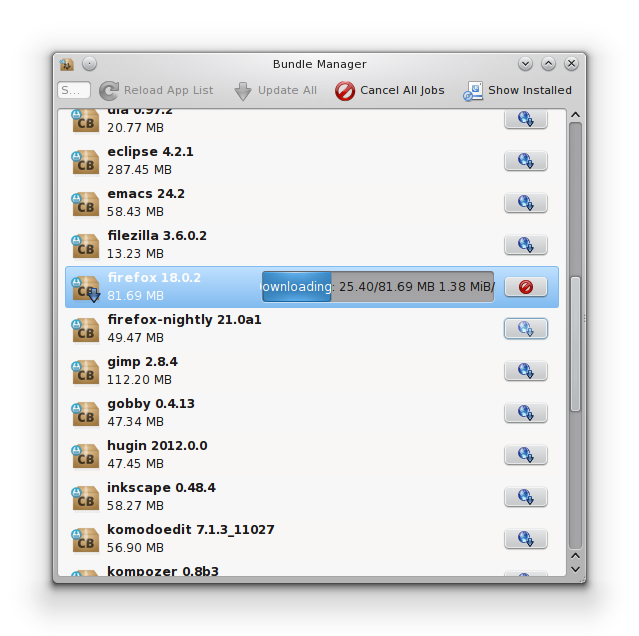
Task: Click the filezilla package icon
Action: point(85,246)
